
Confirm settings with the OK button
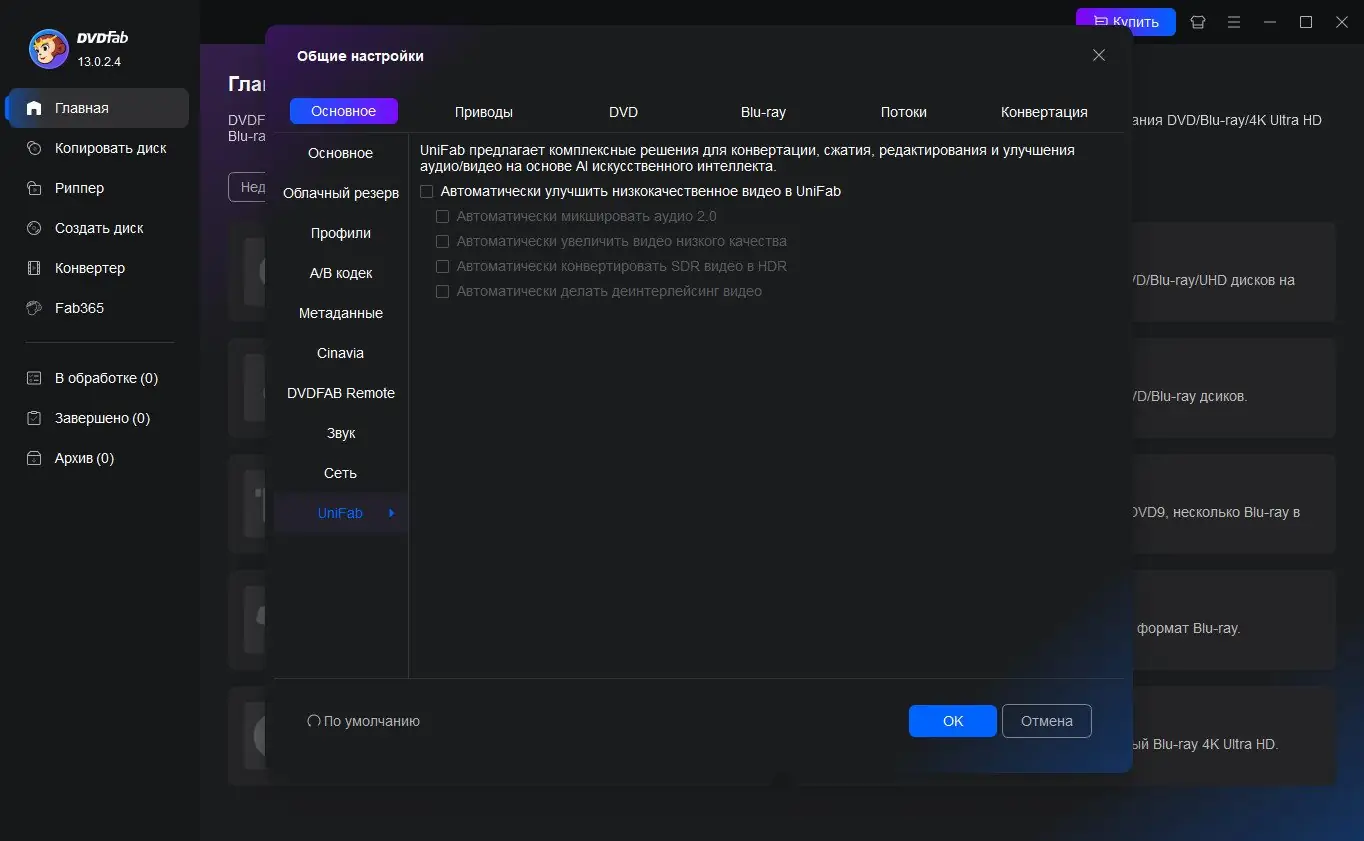[953, 721]
